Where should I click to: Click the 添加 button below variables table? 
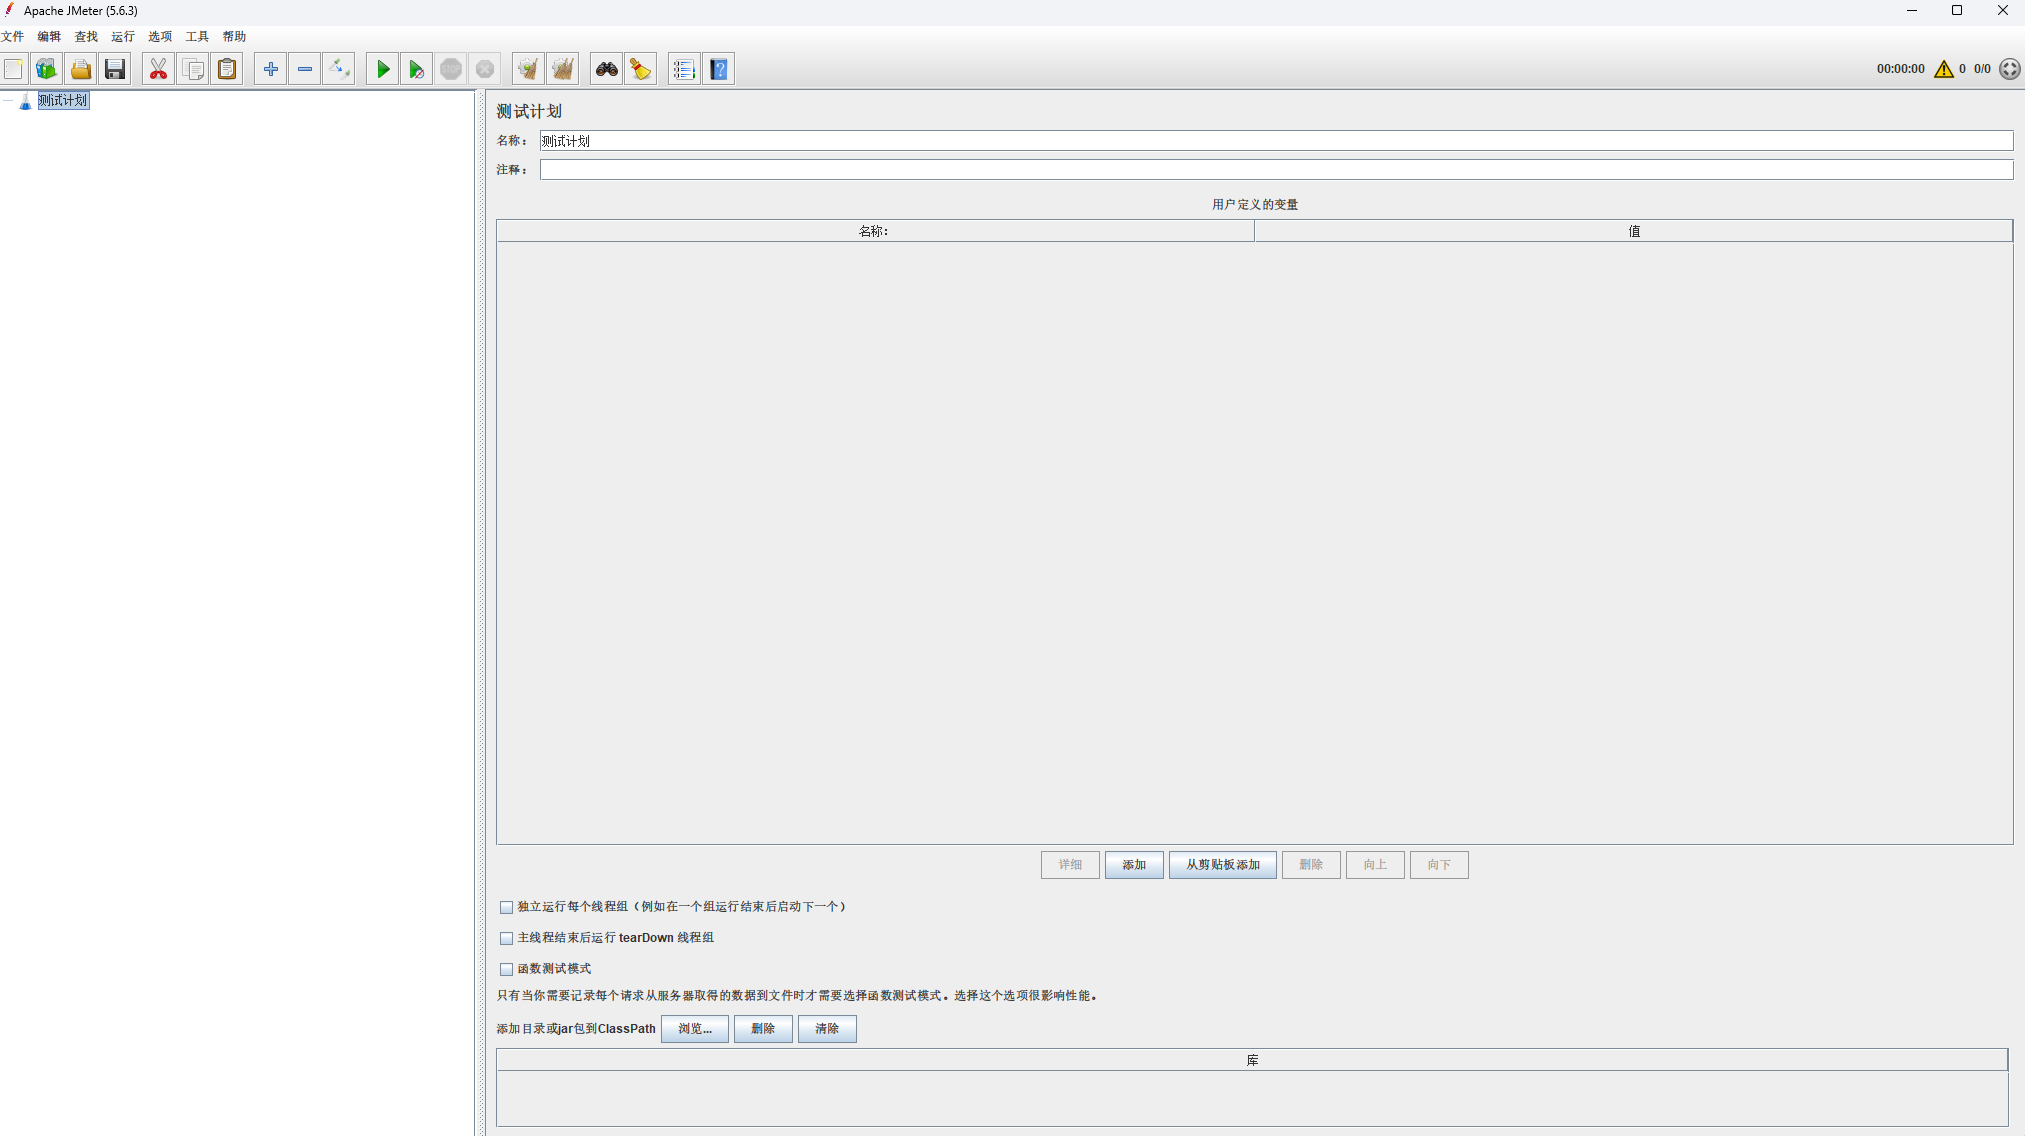[1133, 865]
